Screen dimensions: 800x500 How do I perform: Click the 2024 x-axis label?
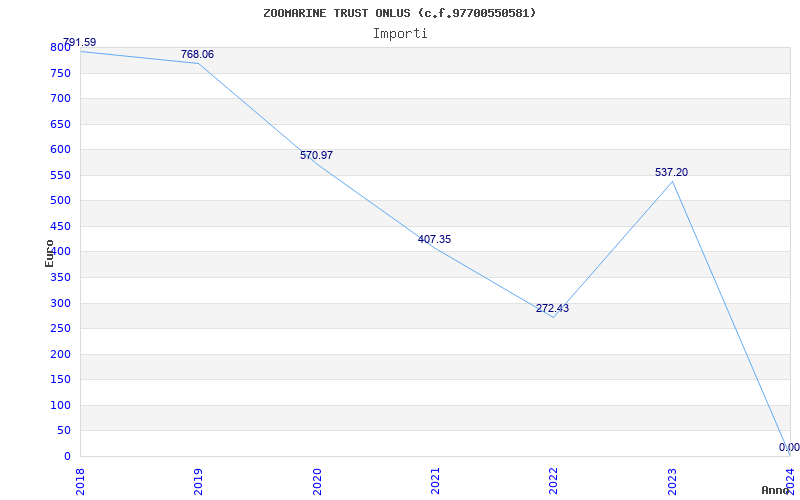pos(790,481)
